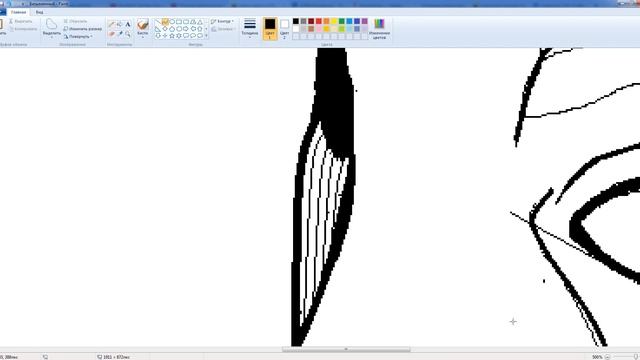Click the Crop (Обрезать) button
Image resolution: width=640 pixels, height=360 pixels.
pos(76,21)
